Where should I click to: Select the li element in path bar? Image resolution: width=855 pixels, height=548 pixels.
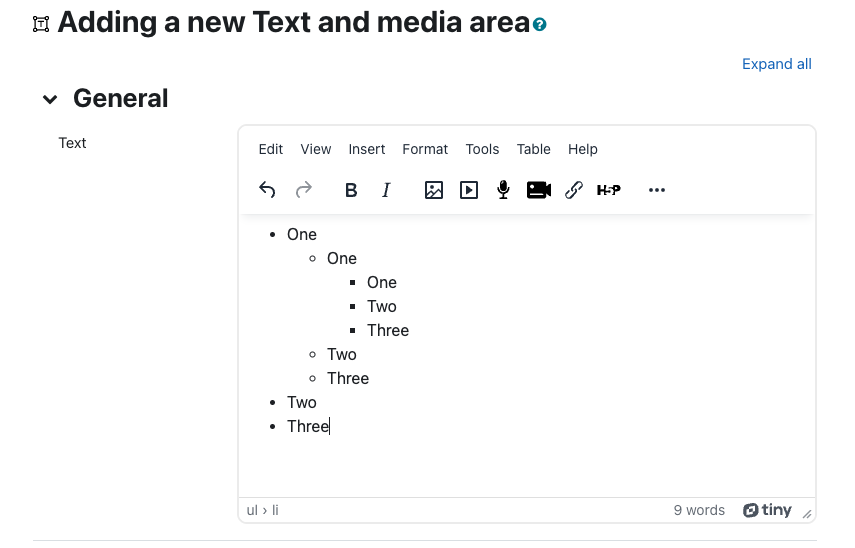275,510
